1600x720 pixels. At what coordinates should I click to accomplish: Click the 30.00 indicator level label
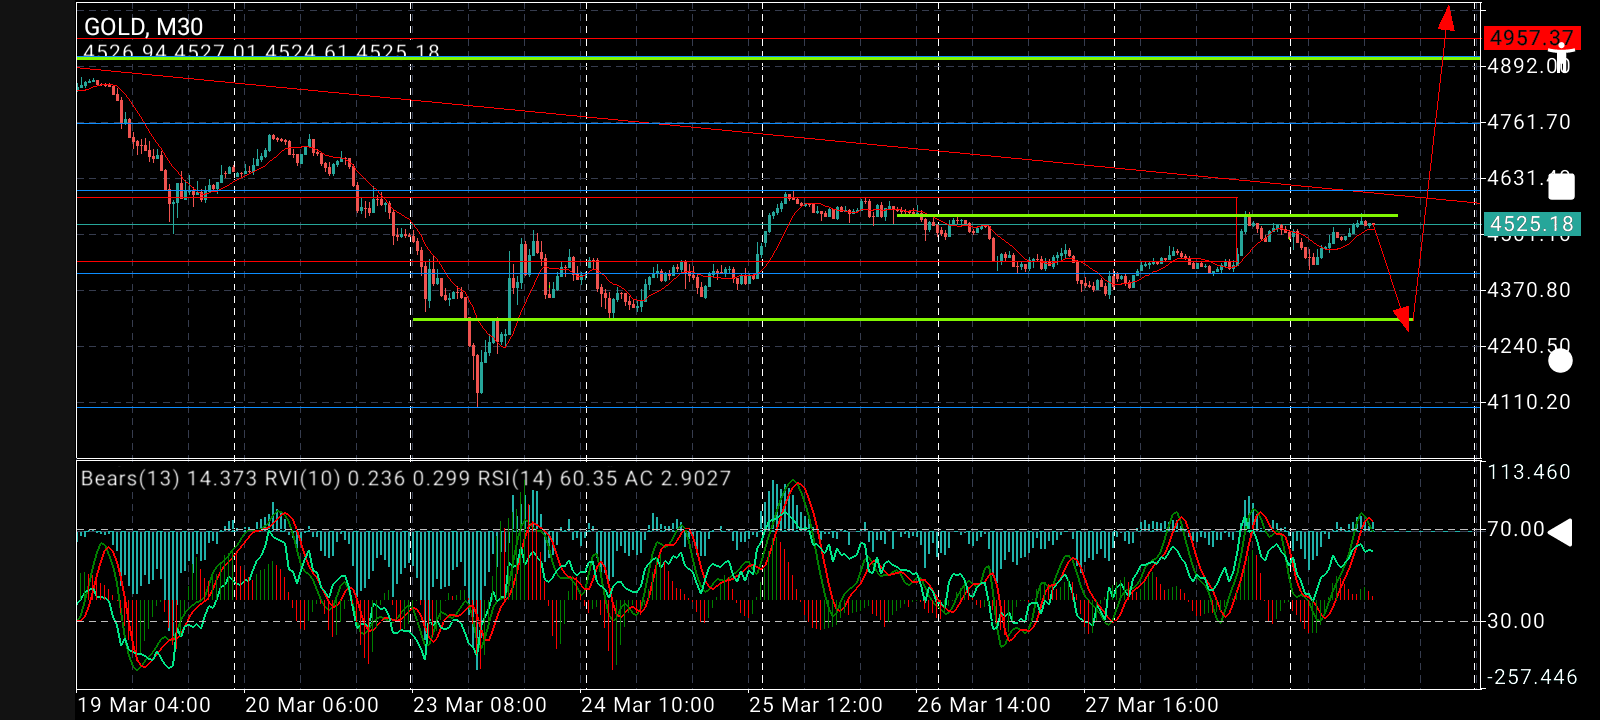pos(1516,621)
